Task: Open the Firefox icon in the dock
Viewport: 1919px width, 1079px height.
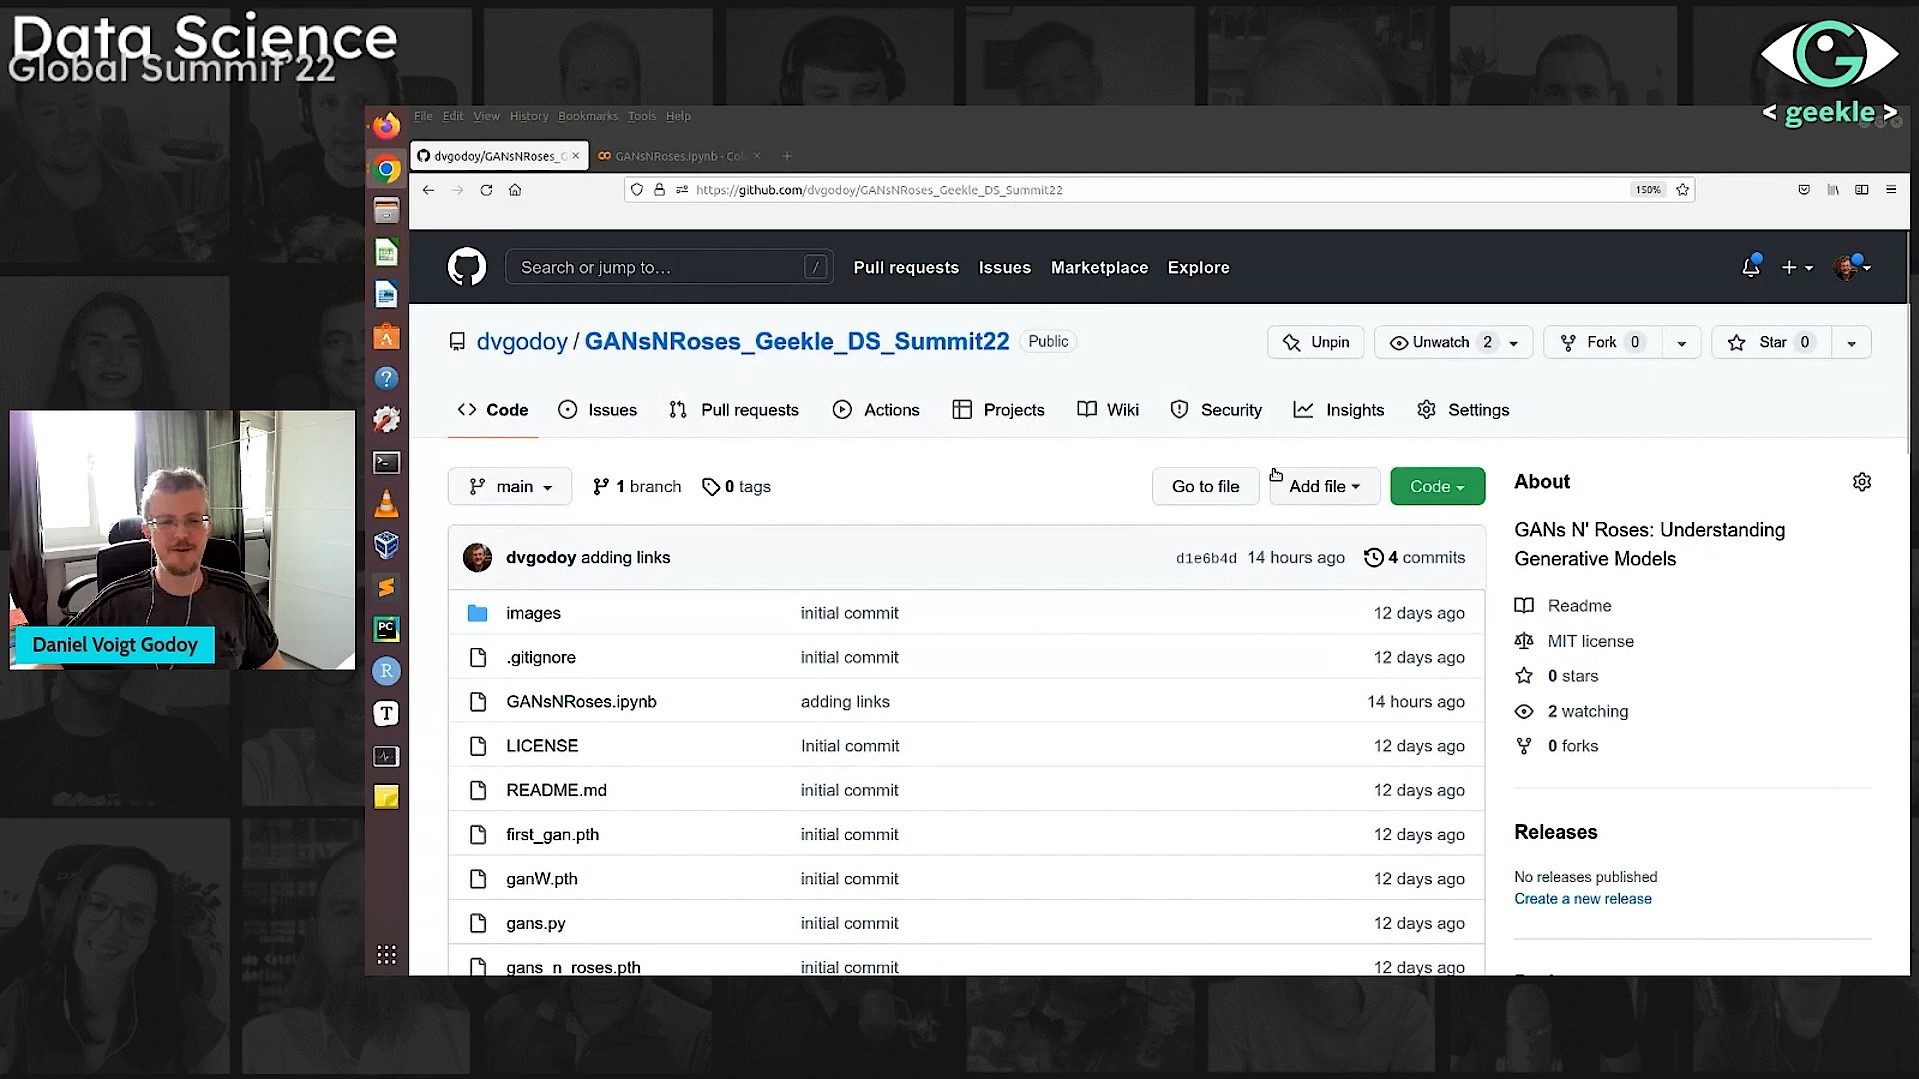Action: tap(387, 126)
